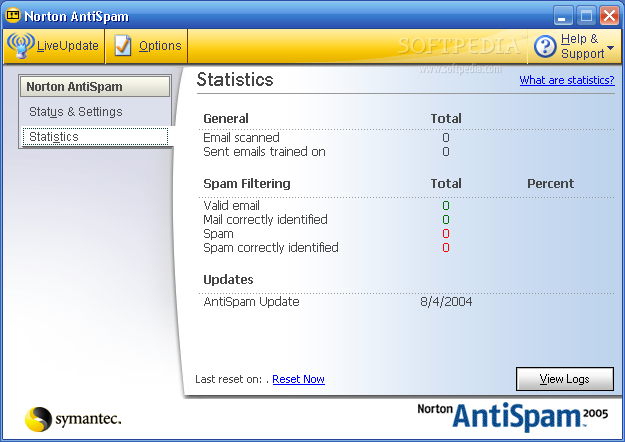Click the Statistics page title
The width and height of the screenshot is (625, 442).
235,79
